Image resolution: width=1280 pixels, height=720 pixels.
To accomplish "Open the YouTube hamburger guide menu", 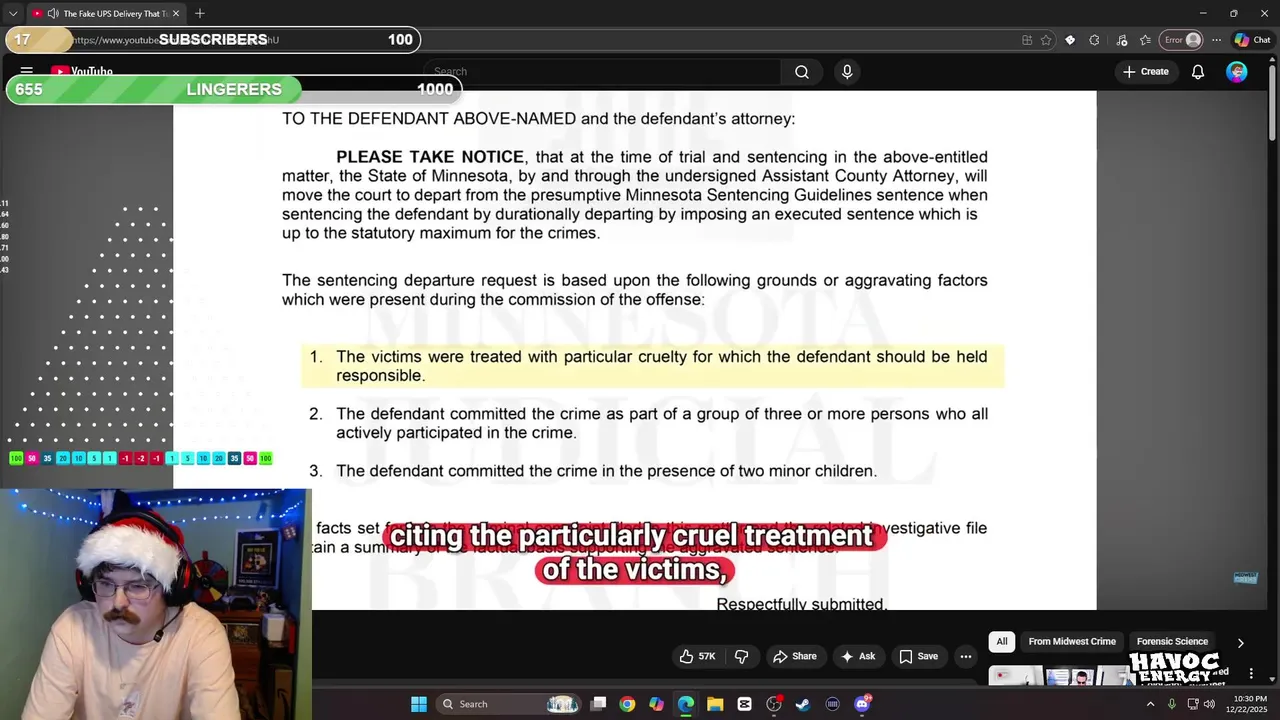I will coord(27,71).
